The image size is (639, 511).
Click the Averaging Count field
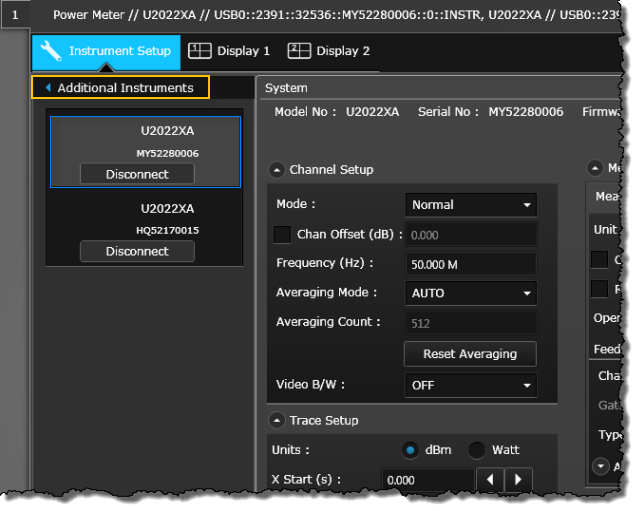pos(471,323)
